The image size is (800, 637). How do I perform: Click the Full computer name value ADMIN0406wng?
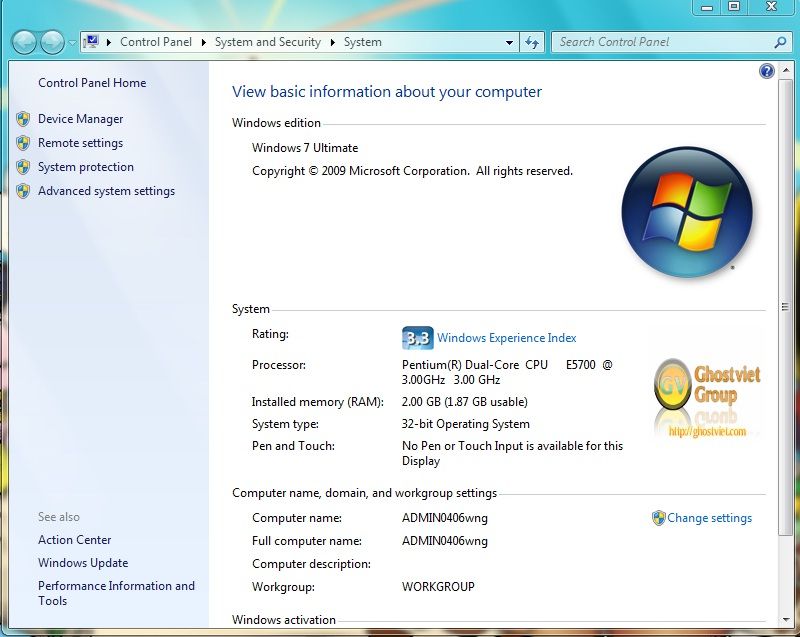[444, 541]
